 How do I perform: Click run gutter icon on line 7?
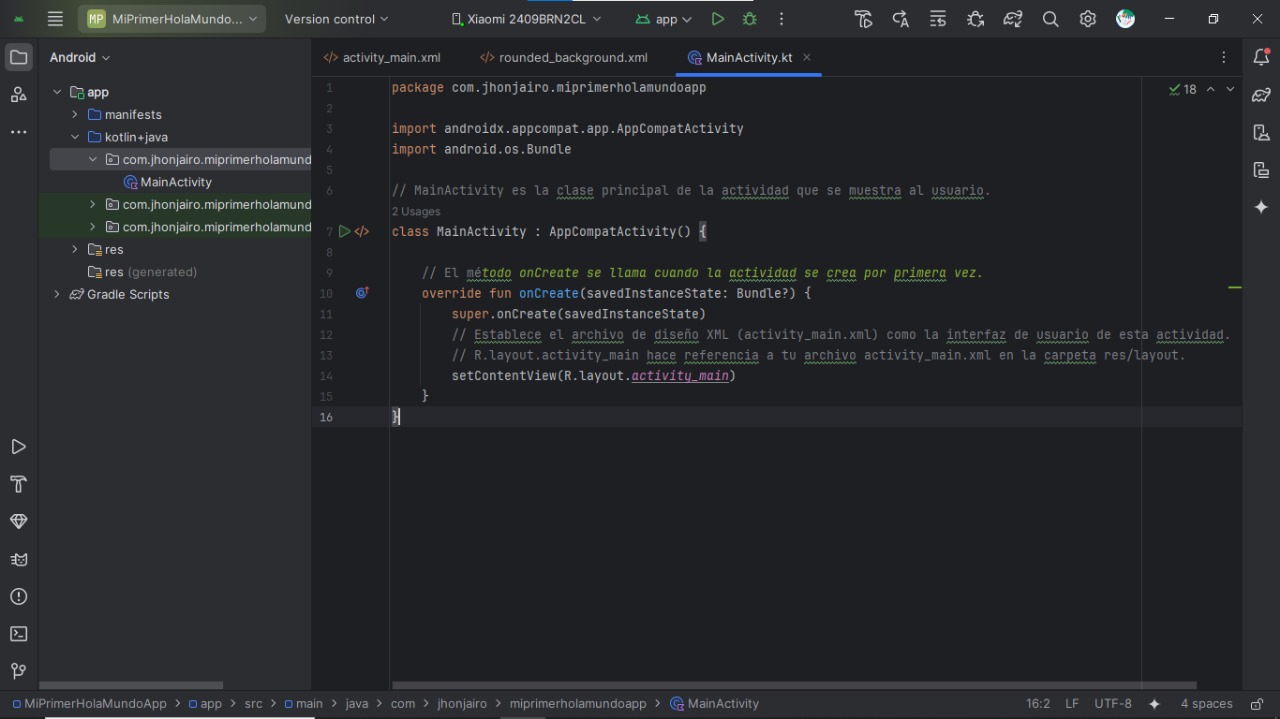pos(344,231)
